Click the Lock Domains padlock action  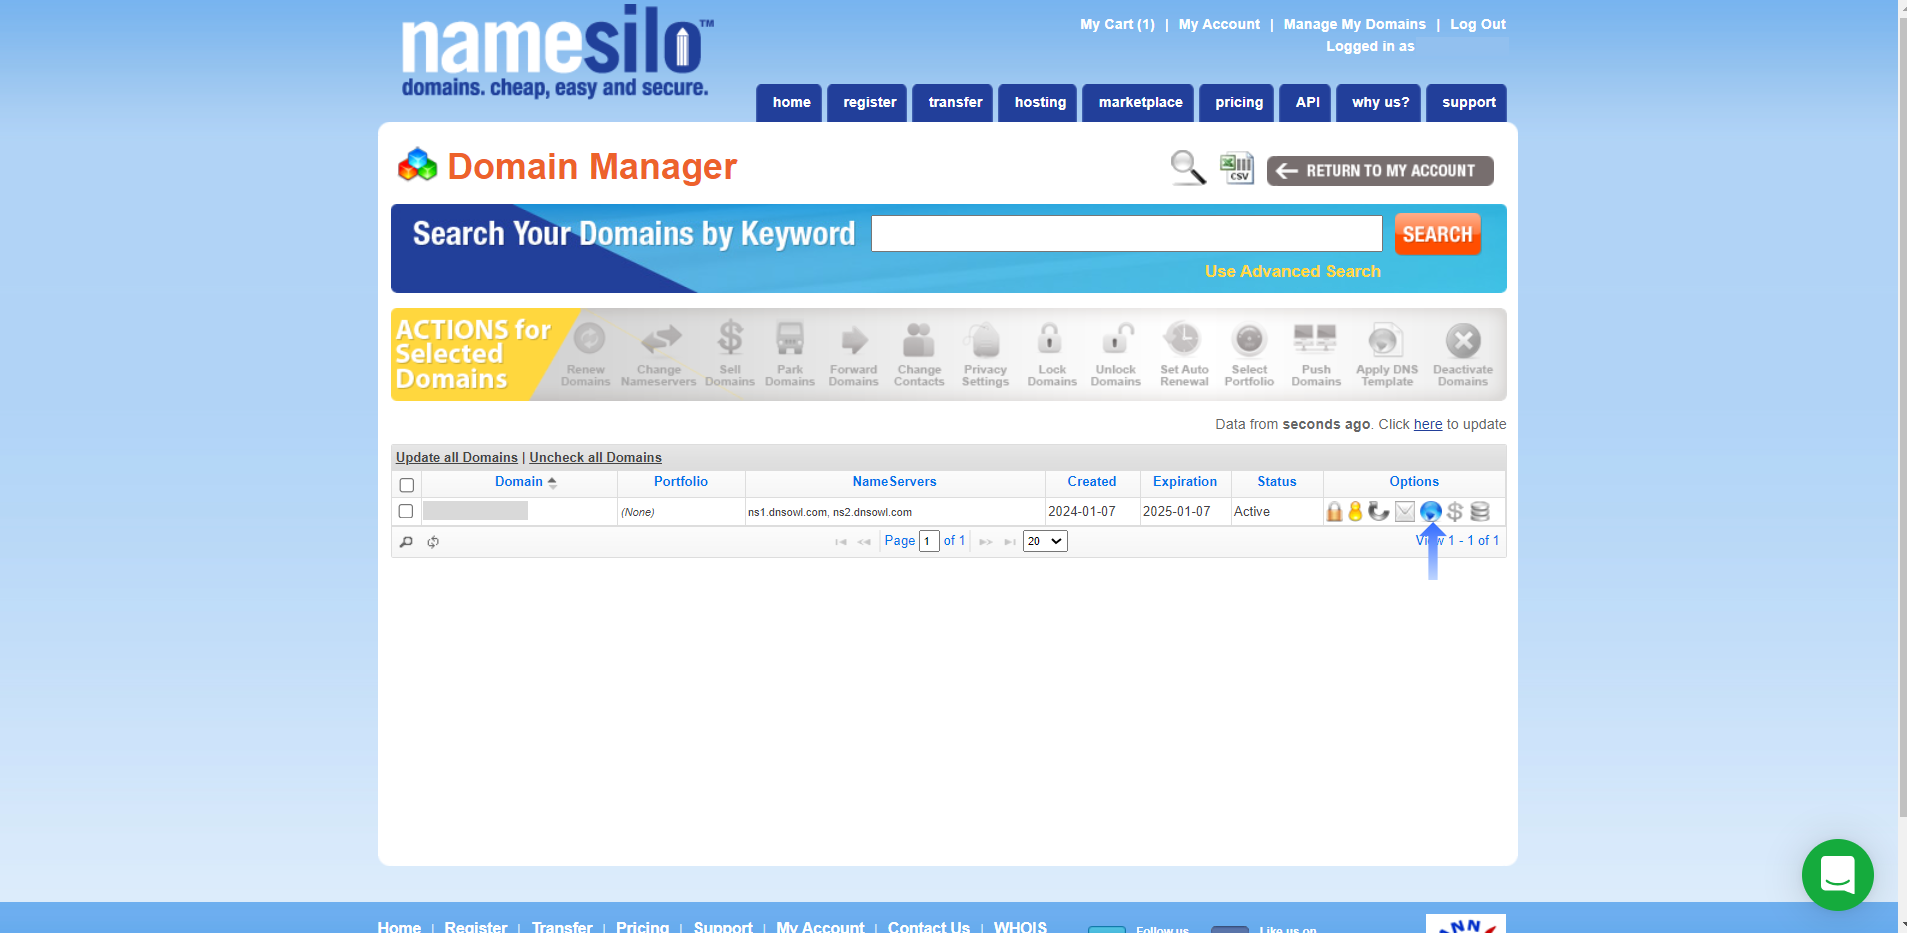coord(1052,354)
